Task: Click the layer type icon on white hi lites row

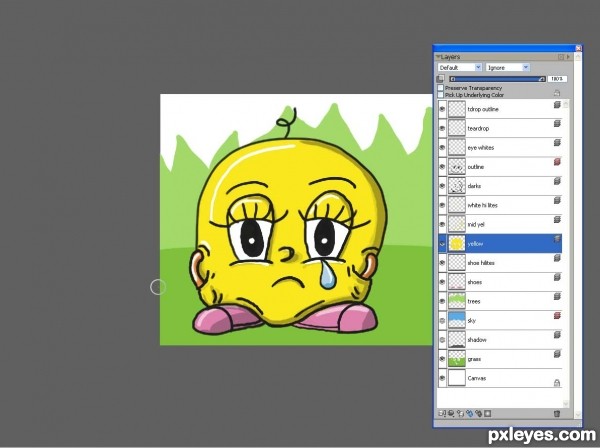Action: click(x=557, y=200)
